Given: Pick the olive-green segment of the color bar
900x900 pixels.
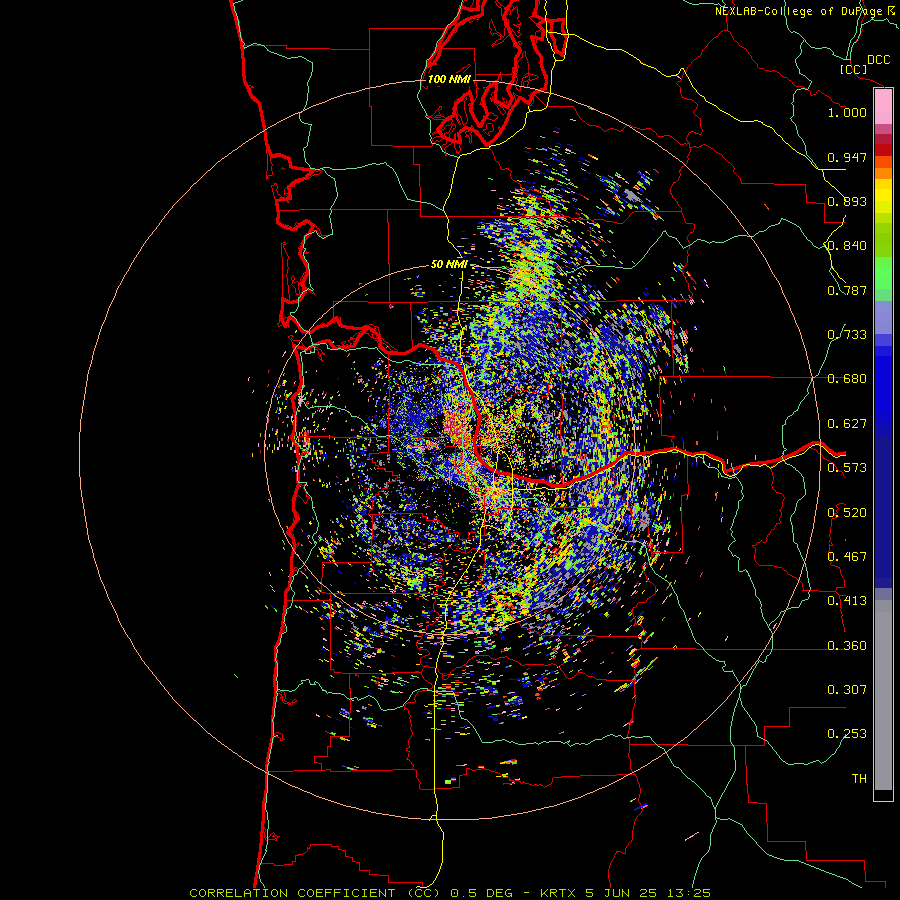Looking at the screenshot, I should [x=883, y=239].
